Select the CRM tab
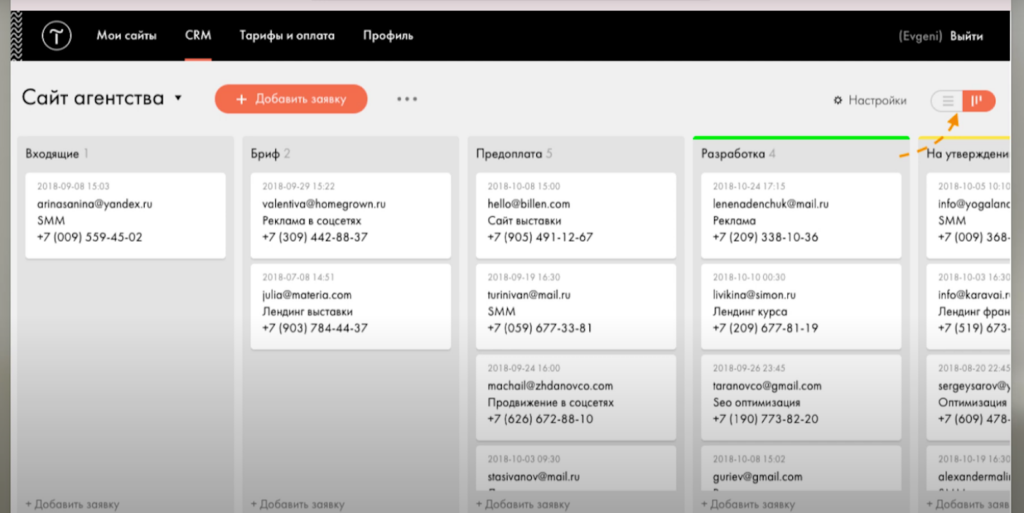 point(197,35)
